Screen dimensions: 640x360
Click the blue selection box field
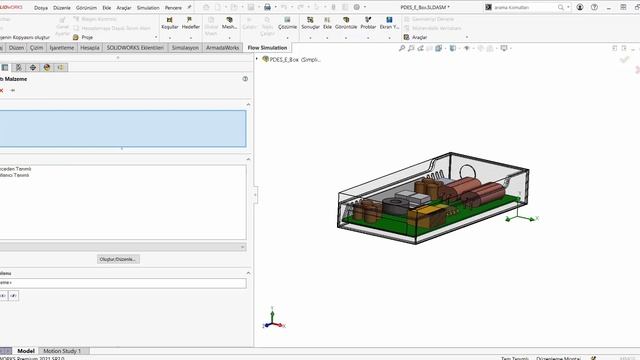pos(122,129)
